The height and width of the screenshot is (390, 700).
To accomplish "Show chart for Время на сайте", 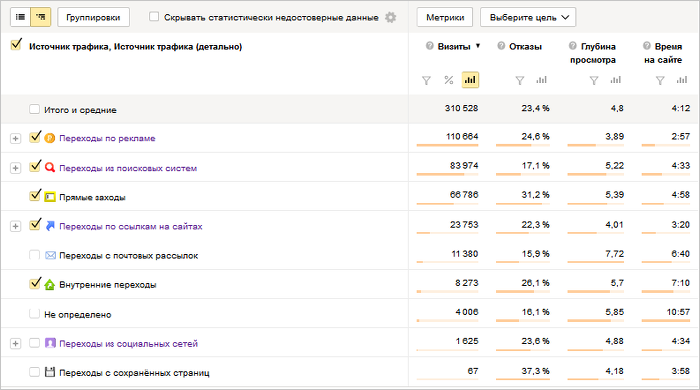I will point(682,80).
